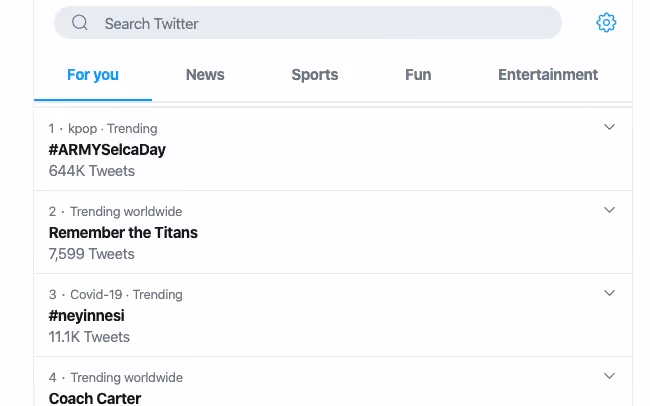The height and width of the screenshot is (406, 650).
Task: Open the Remember the Titans trend
Action: tap(123, 233)
